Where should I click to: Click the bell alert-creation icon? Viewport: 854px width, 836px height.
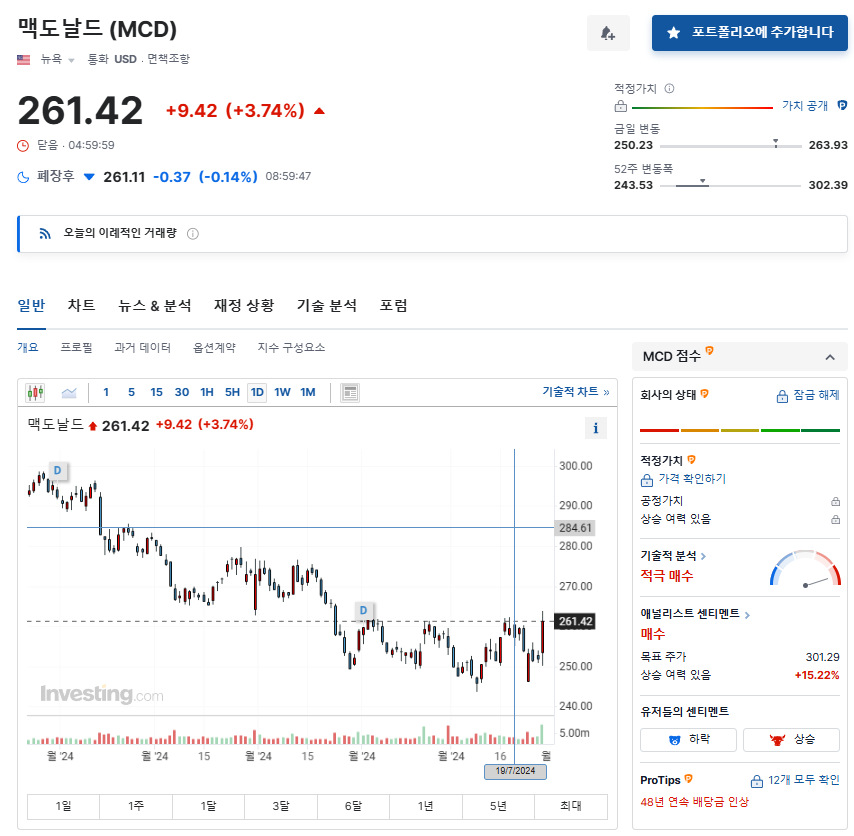click(608, 33)
